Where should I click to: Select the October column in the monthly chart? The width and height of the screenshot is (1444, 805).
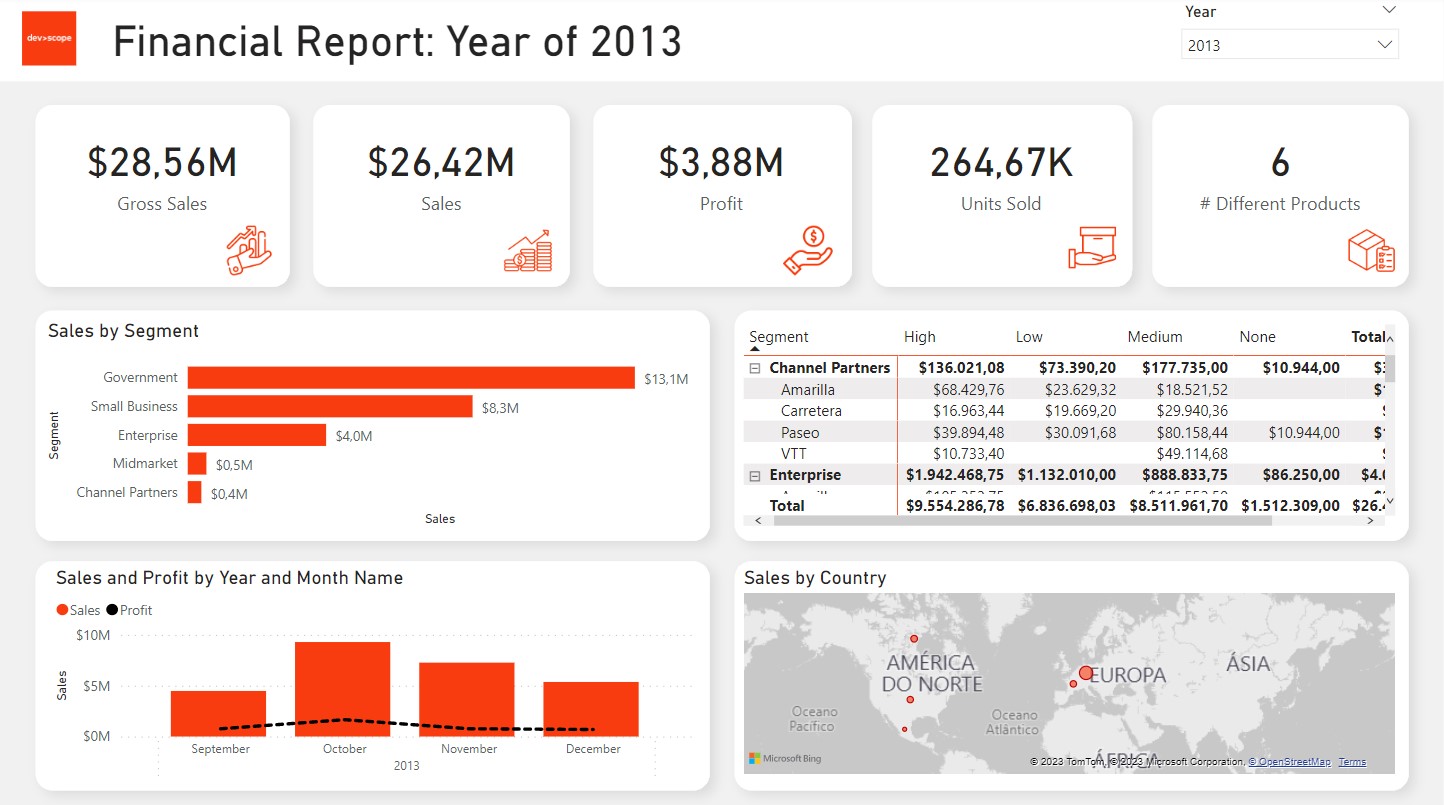pos(343,685)
